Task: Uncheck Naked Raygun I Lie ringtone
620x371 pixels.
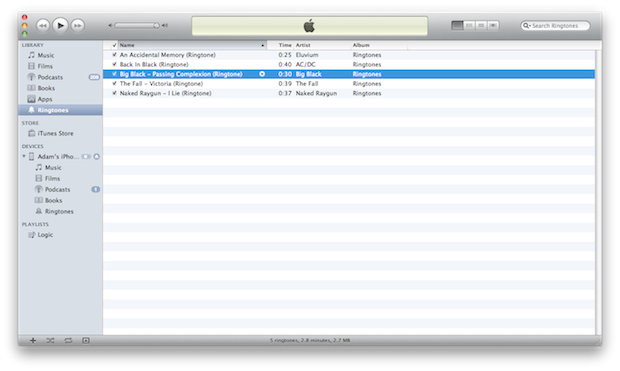Action: pyautogui.click(x=114, y=93)
